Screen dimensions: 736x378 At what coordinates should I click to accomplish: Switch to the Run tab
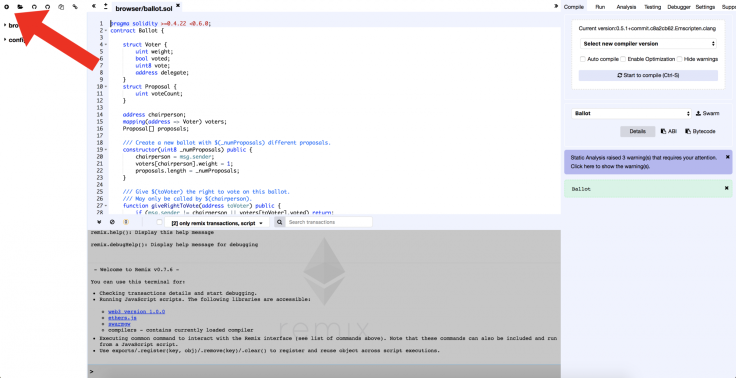(600, 7)
